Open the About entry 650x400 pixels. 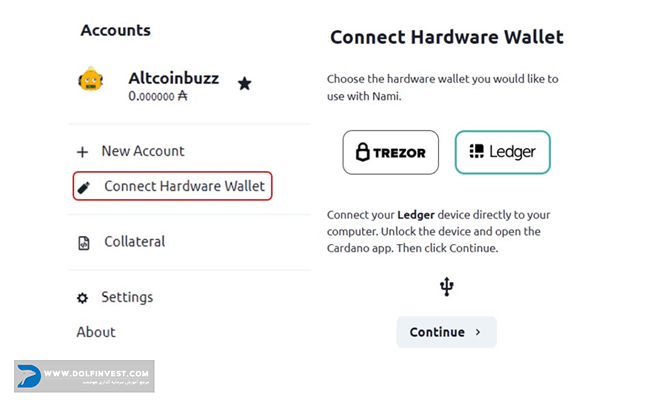pyautogui.click(x=96, y=332)
